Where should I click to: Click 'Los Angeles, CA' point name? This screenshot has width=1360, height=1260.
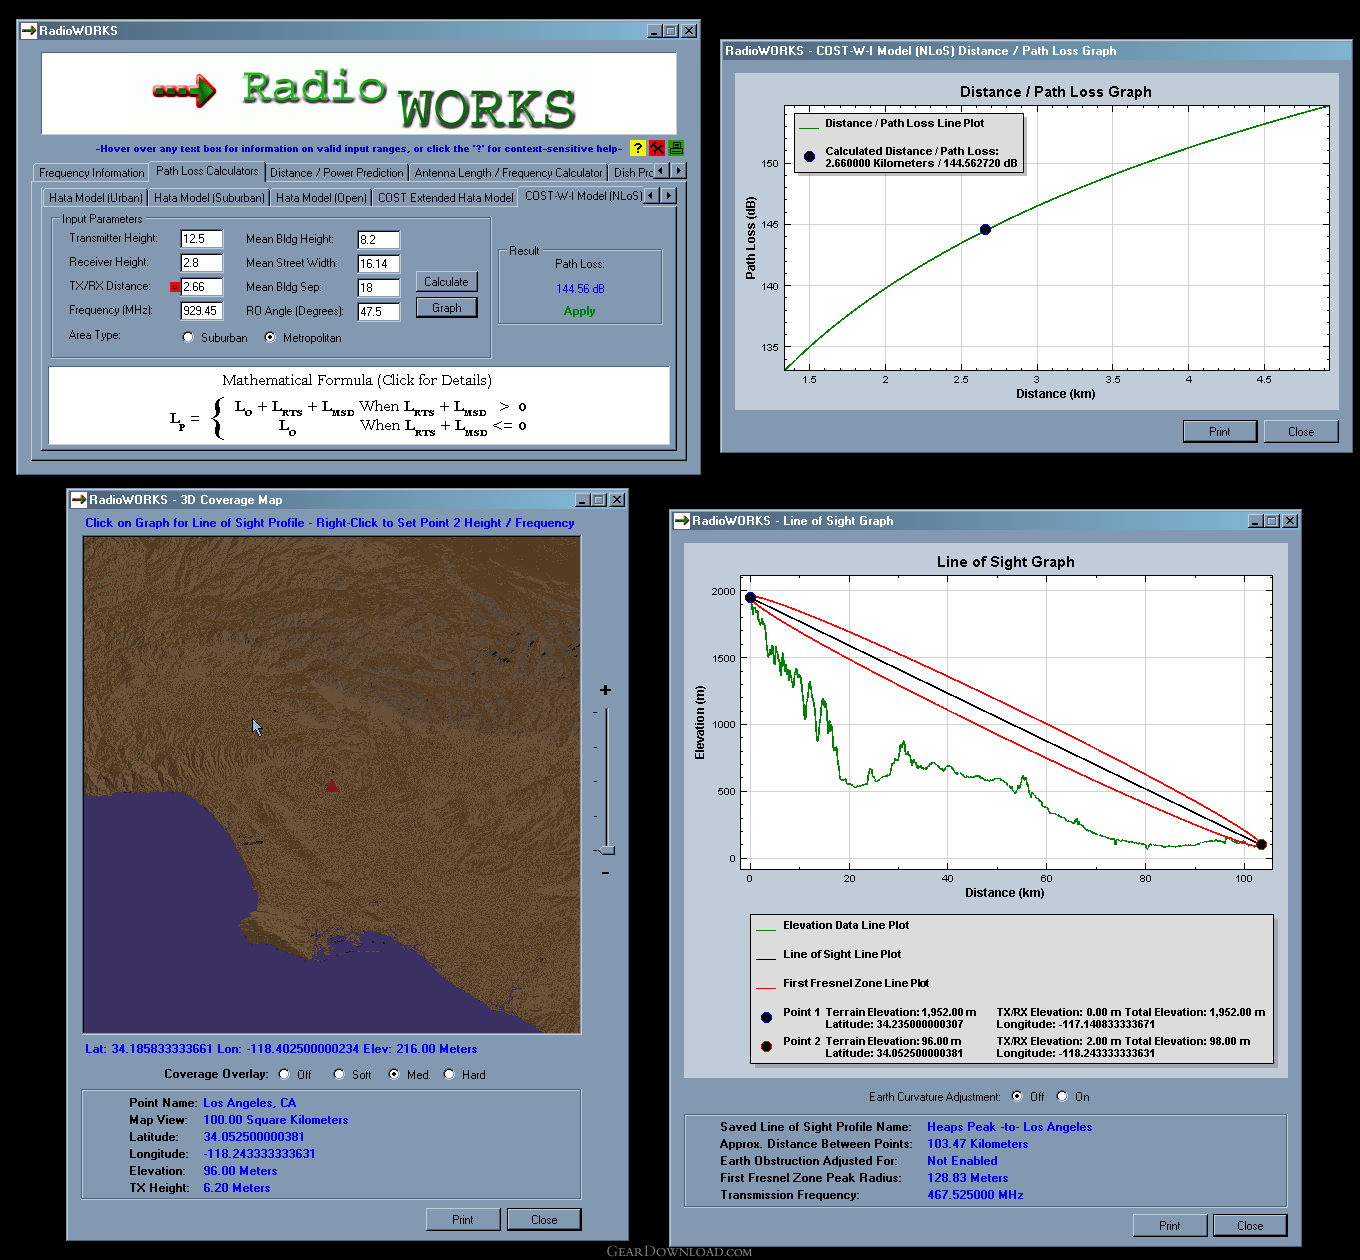coord(249,1103)
